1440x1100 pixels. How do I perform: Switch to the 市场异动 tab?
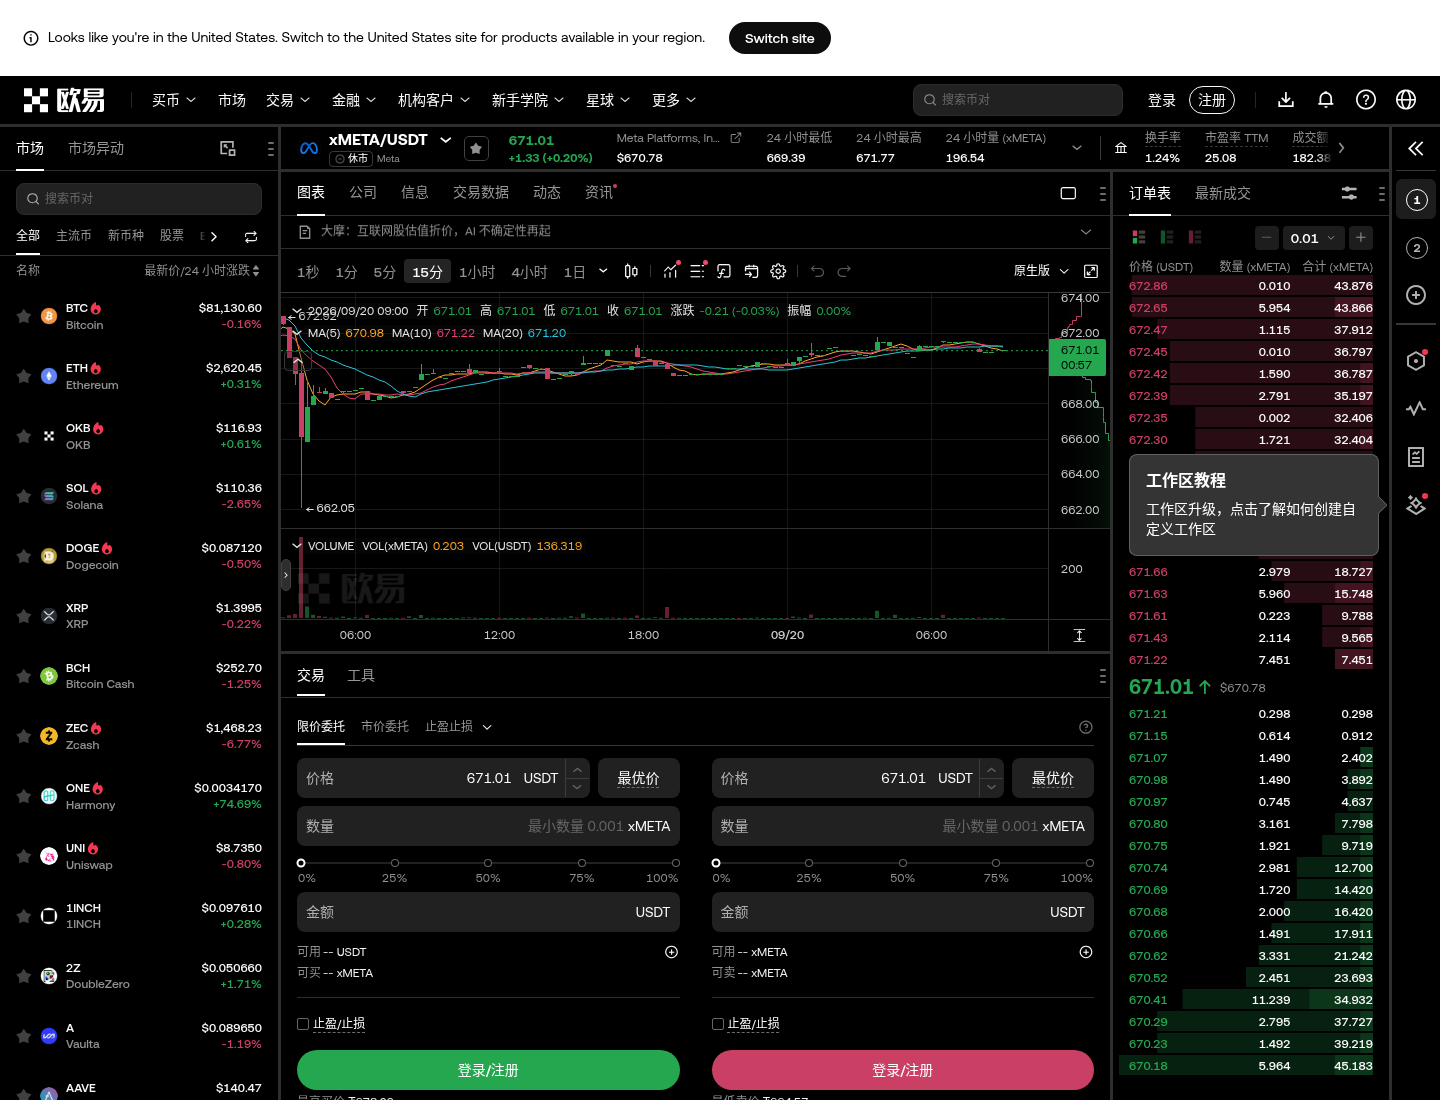[x=96, y=148]
